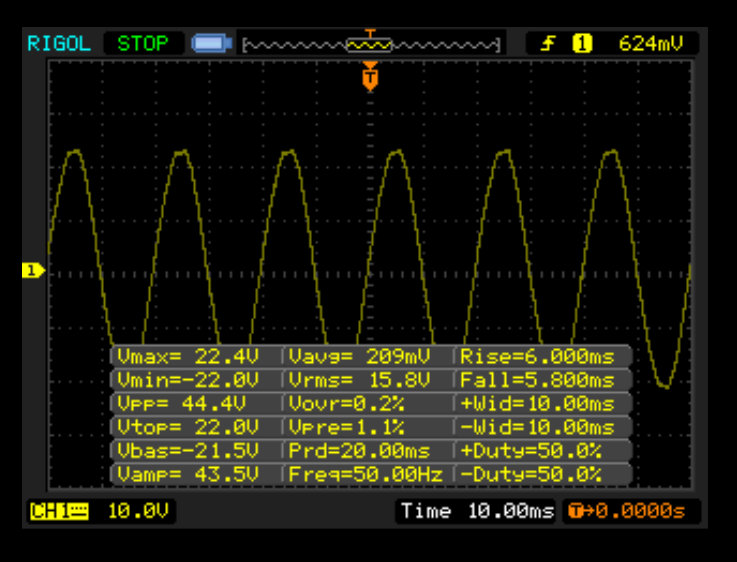The height and width of the screenshot is (562, 737).
Task: Click the Vrms= 15.8V measurement
Action: 359,380
